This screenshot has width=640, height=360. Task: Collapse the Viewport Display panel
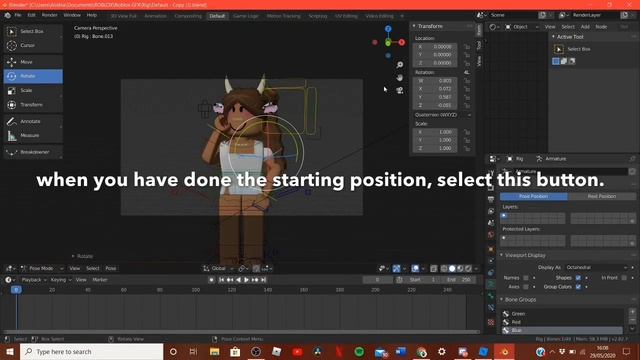[502, 255]
